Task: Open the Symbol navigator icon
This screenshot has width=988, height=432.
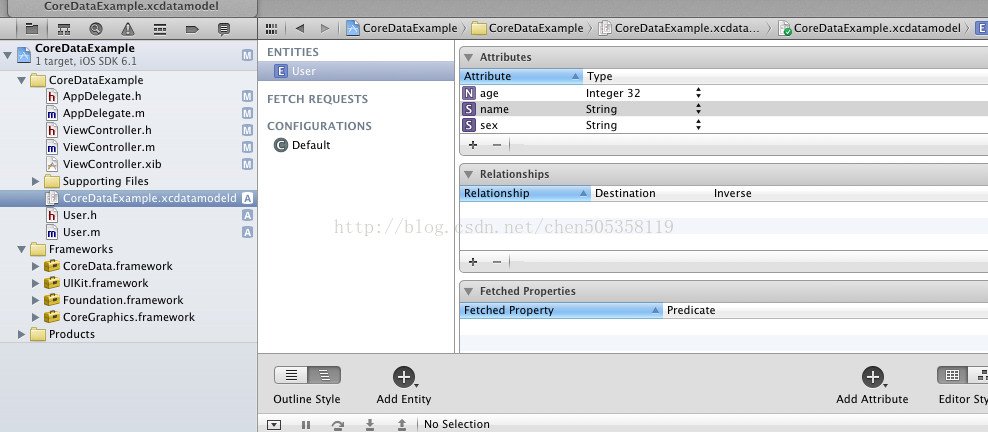Action: click(64, 29)
